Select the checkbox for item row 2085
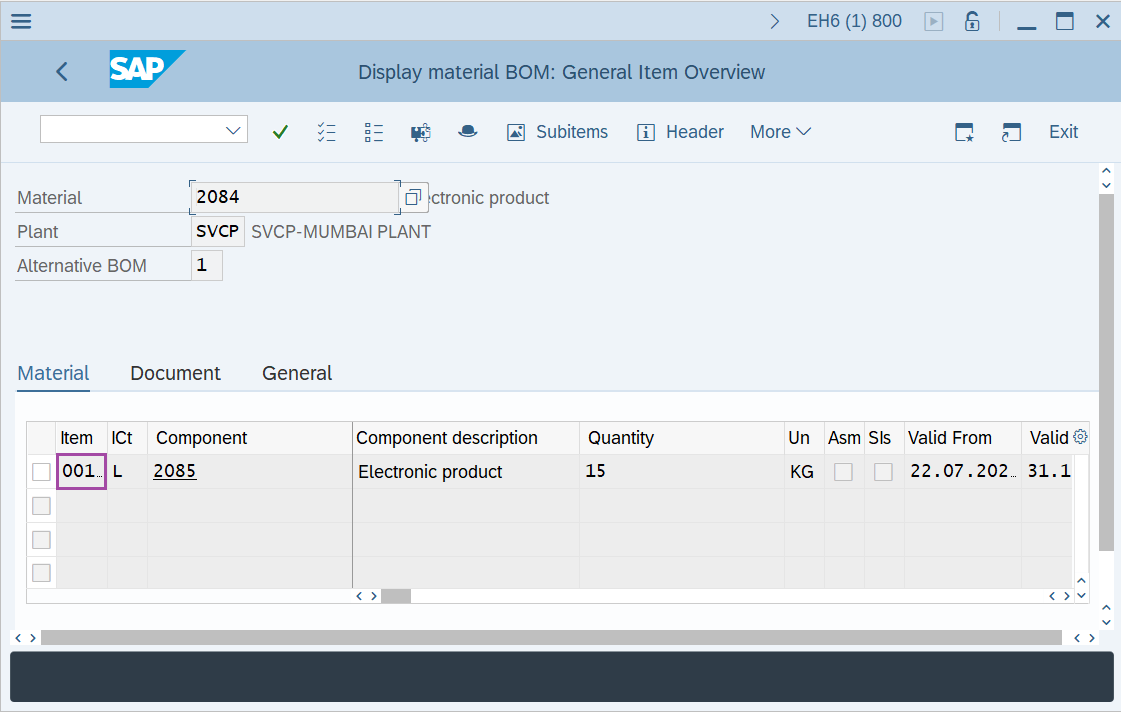Screen dimensions: 1121x712 pos(41,472)
